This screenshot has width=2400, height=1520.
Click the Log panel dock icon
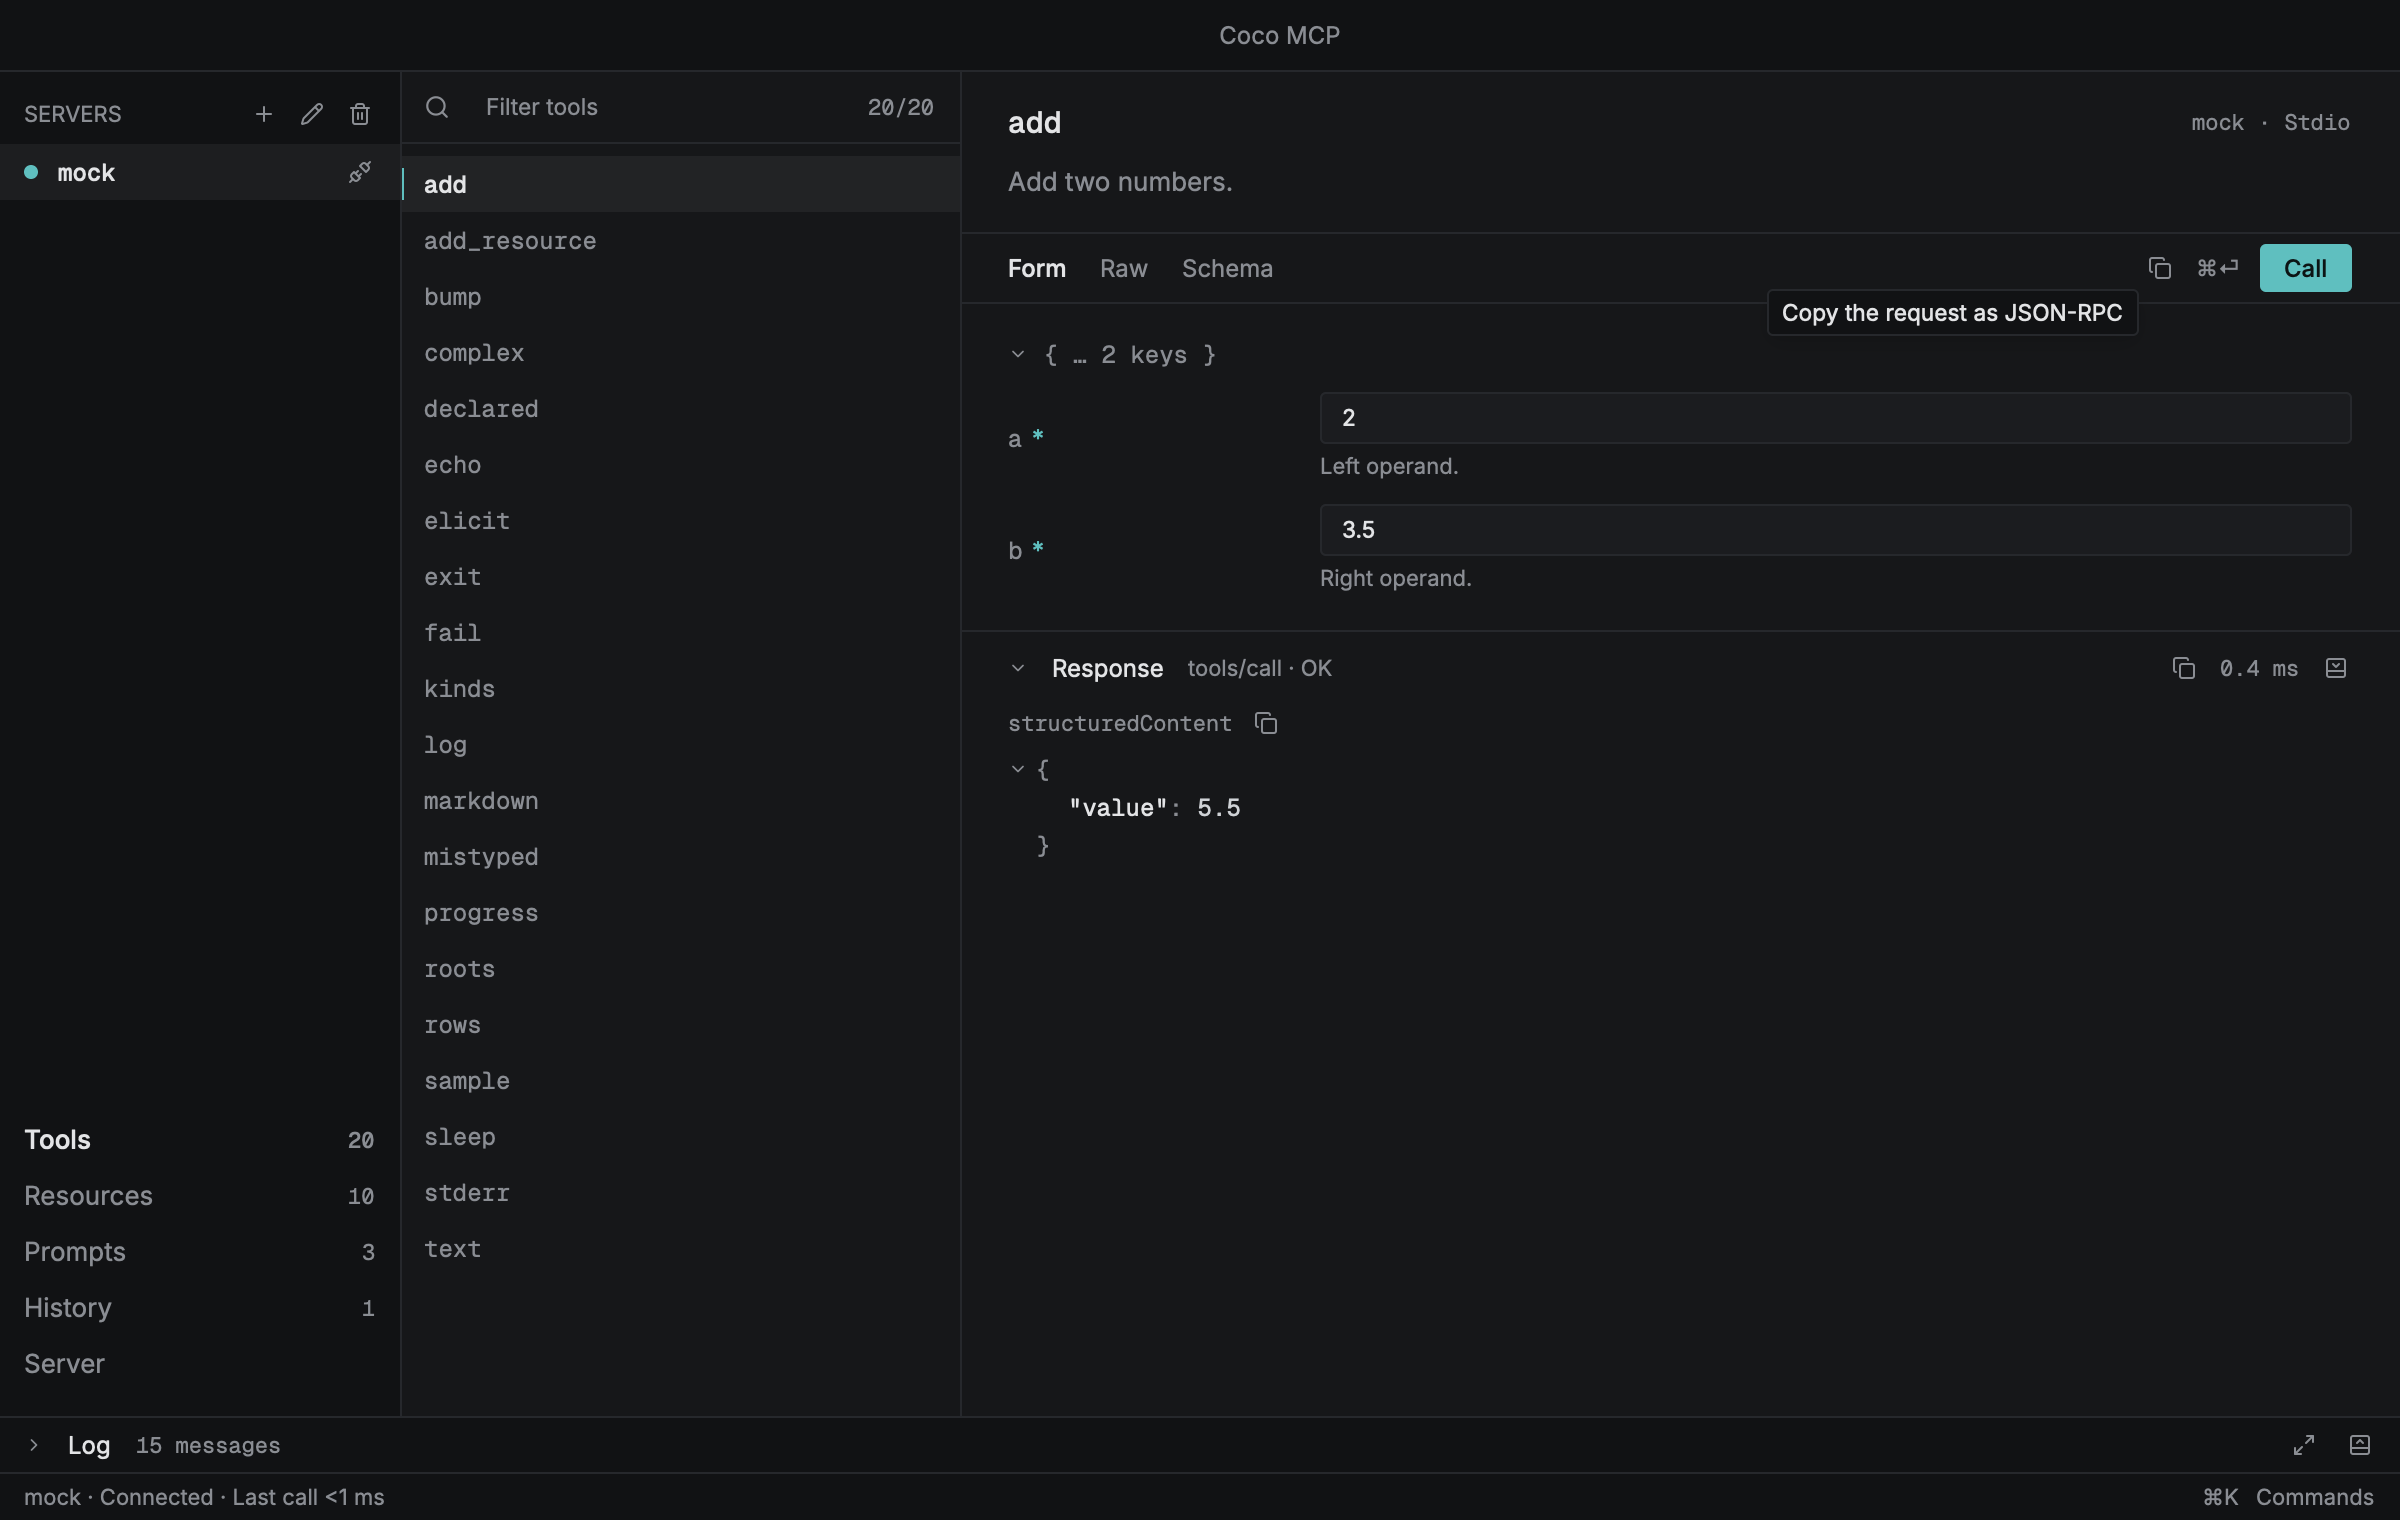(x=2360, y=1445)
